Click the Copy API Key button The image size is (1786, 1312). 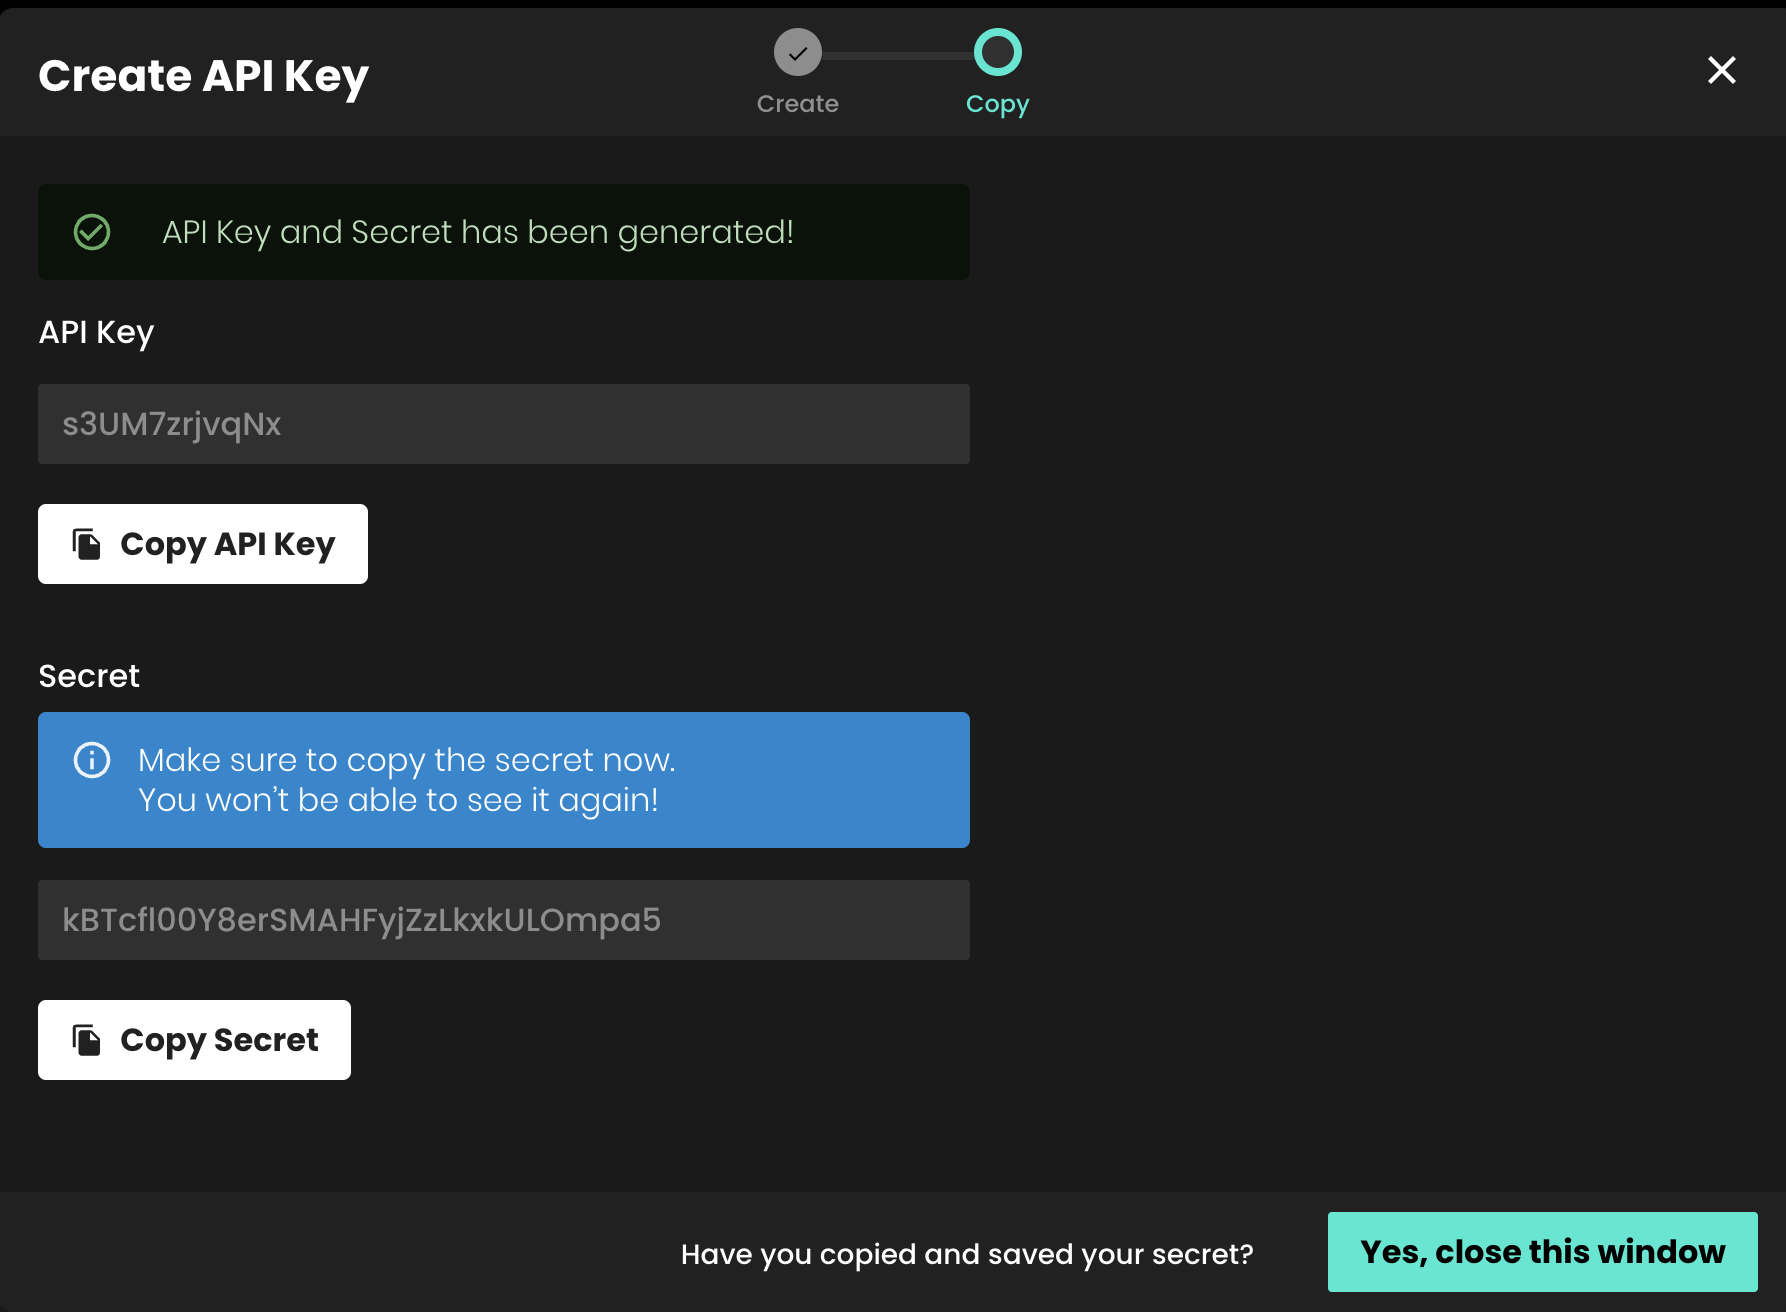[x=203, y=544]
